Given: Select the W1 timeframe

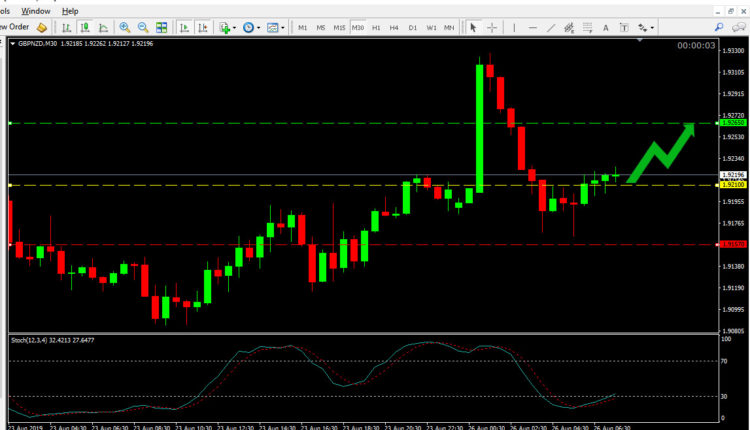Looking at the screenshot, I should tap(431, 28).
